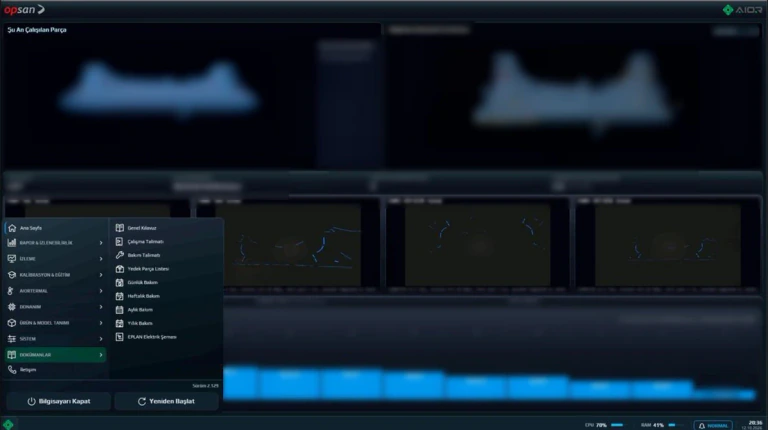Viewport: 768px width, 430px height.
Task: Expand the Sistem submenu chevron
Action: click(101, 338)
